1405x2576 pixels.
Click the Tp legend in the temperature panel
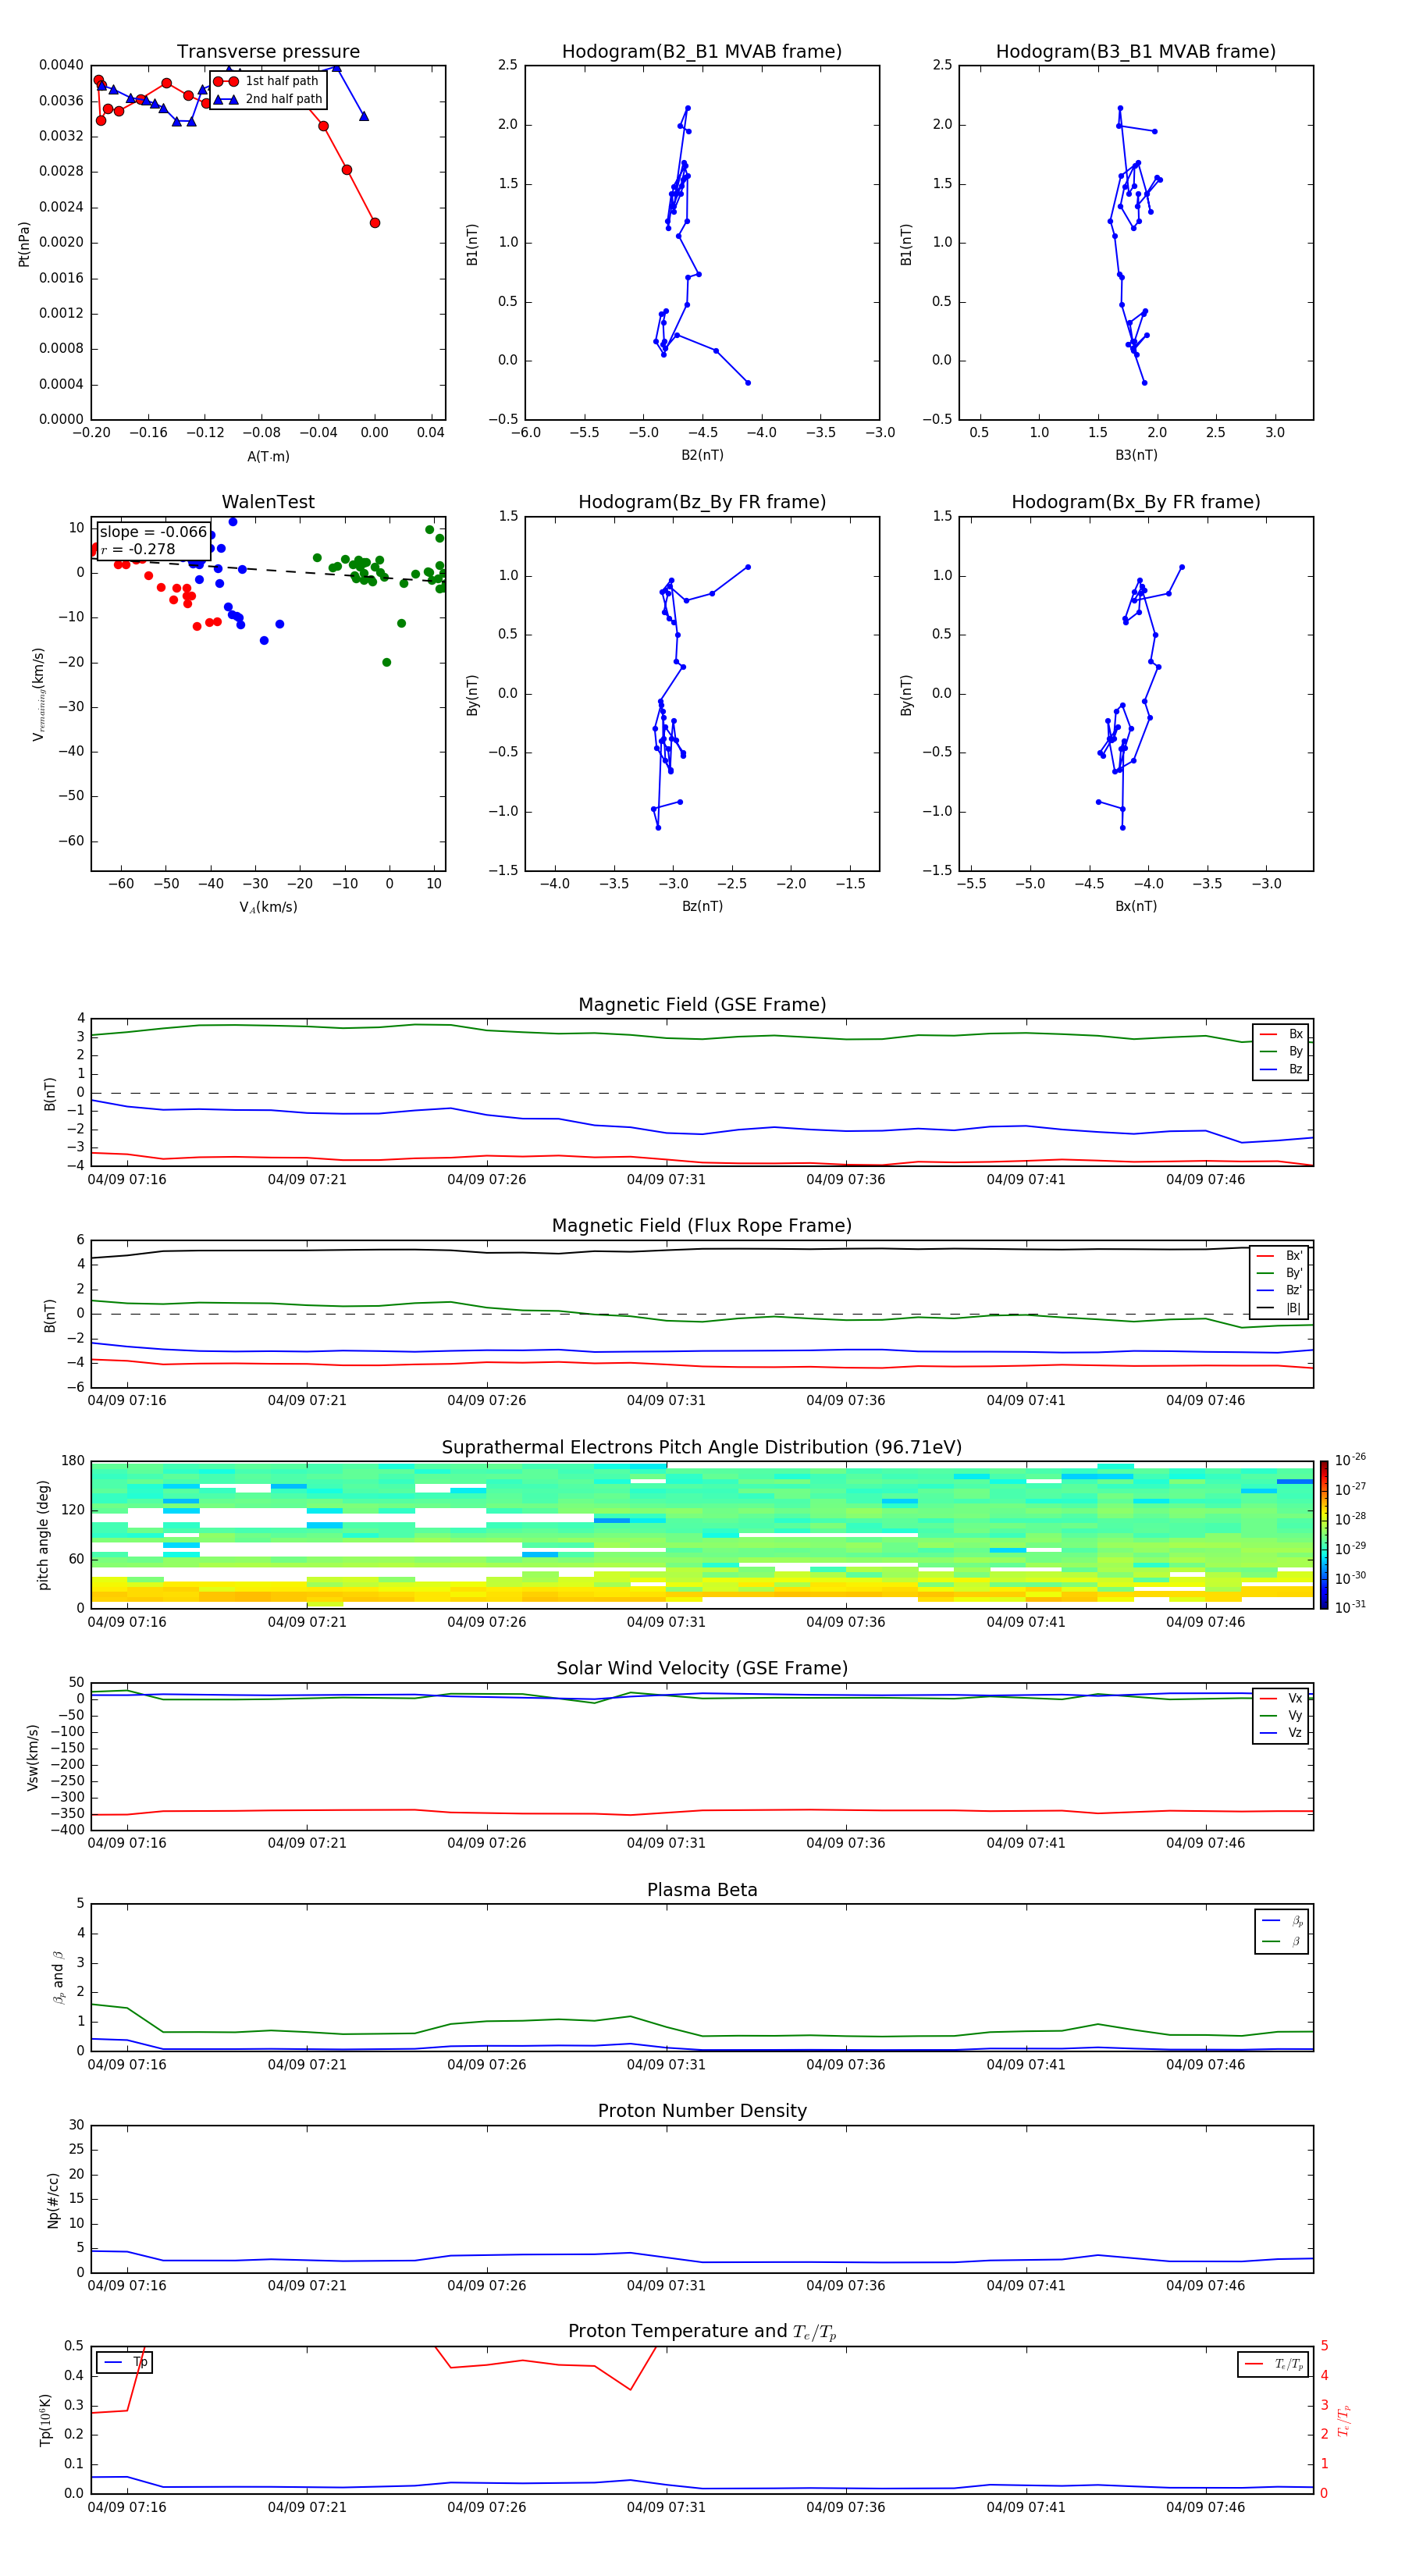(125, 2362)
